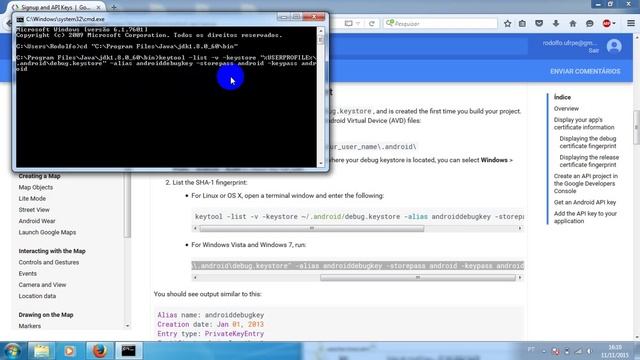Open Location data page
This screenshot has width=640, height=360.
(37, 296)
